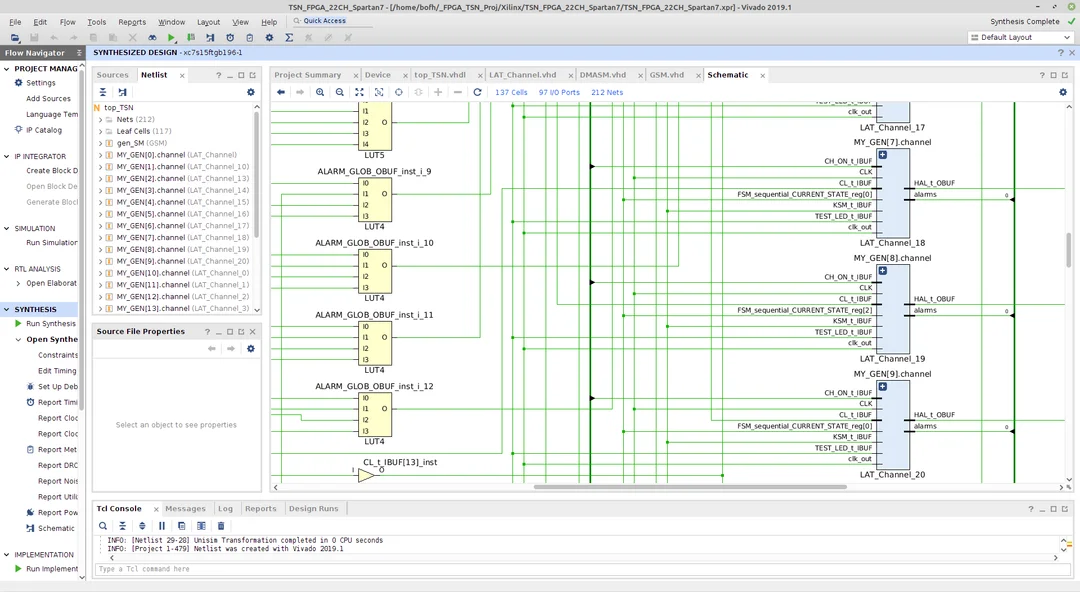Open schematic settings gear icon

[1063, 92]
